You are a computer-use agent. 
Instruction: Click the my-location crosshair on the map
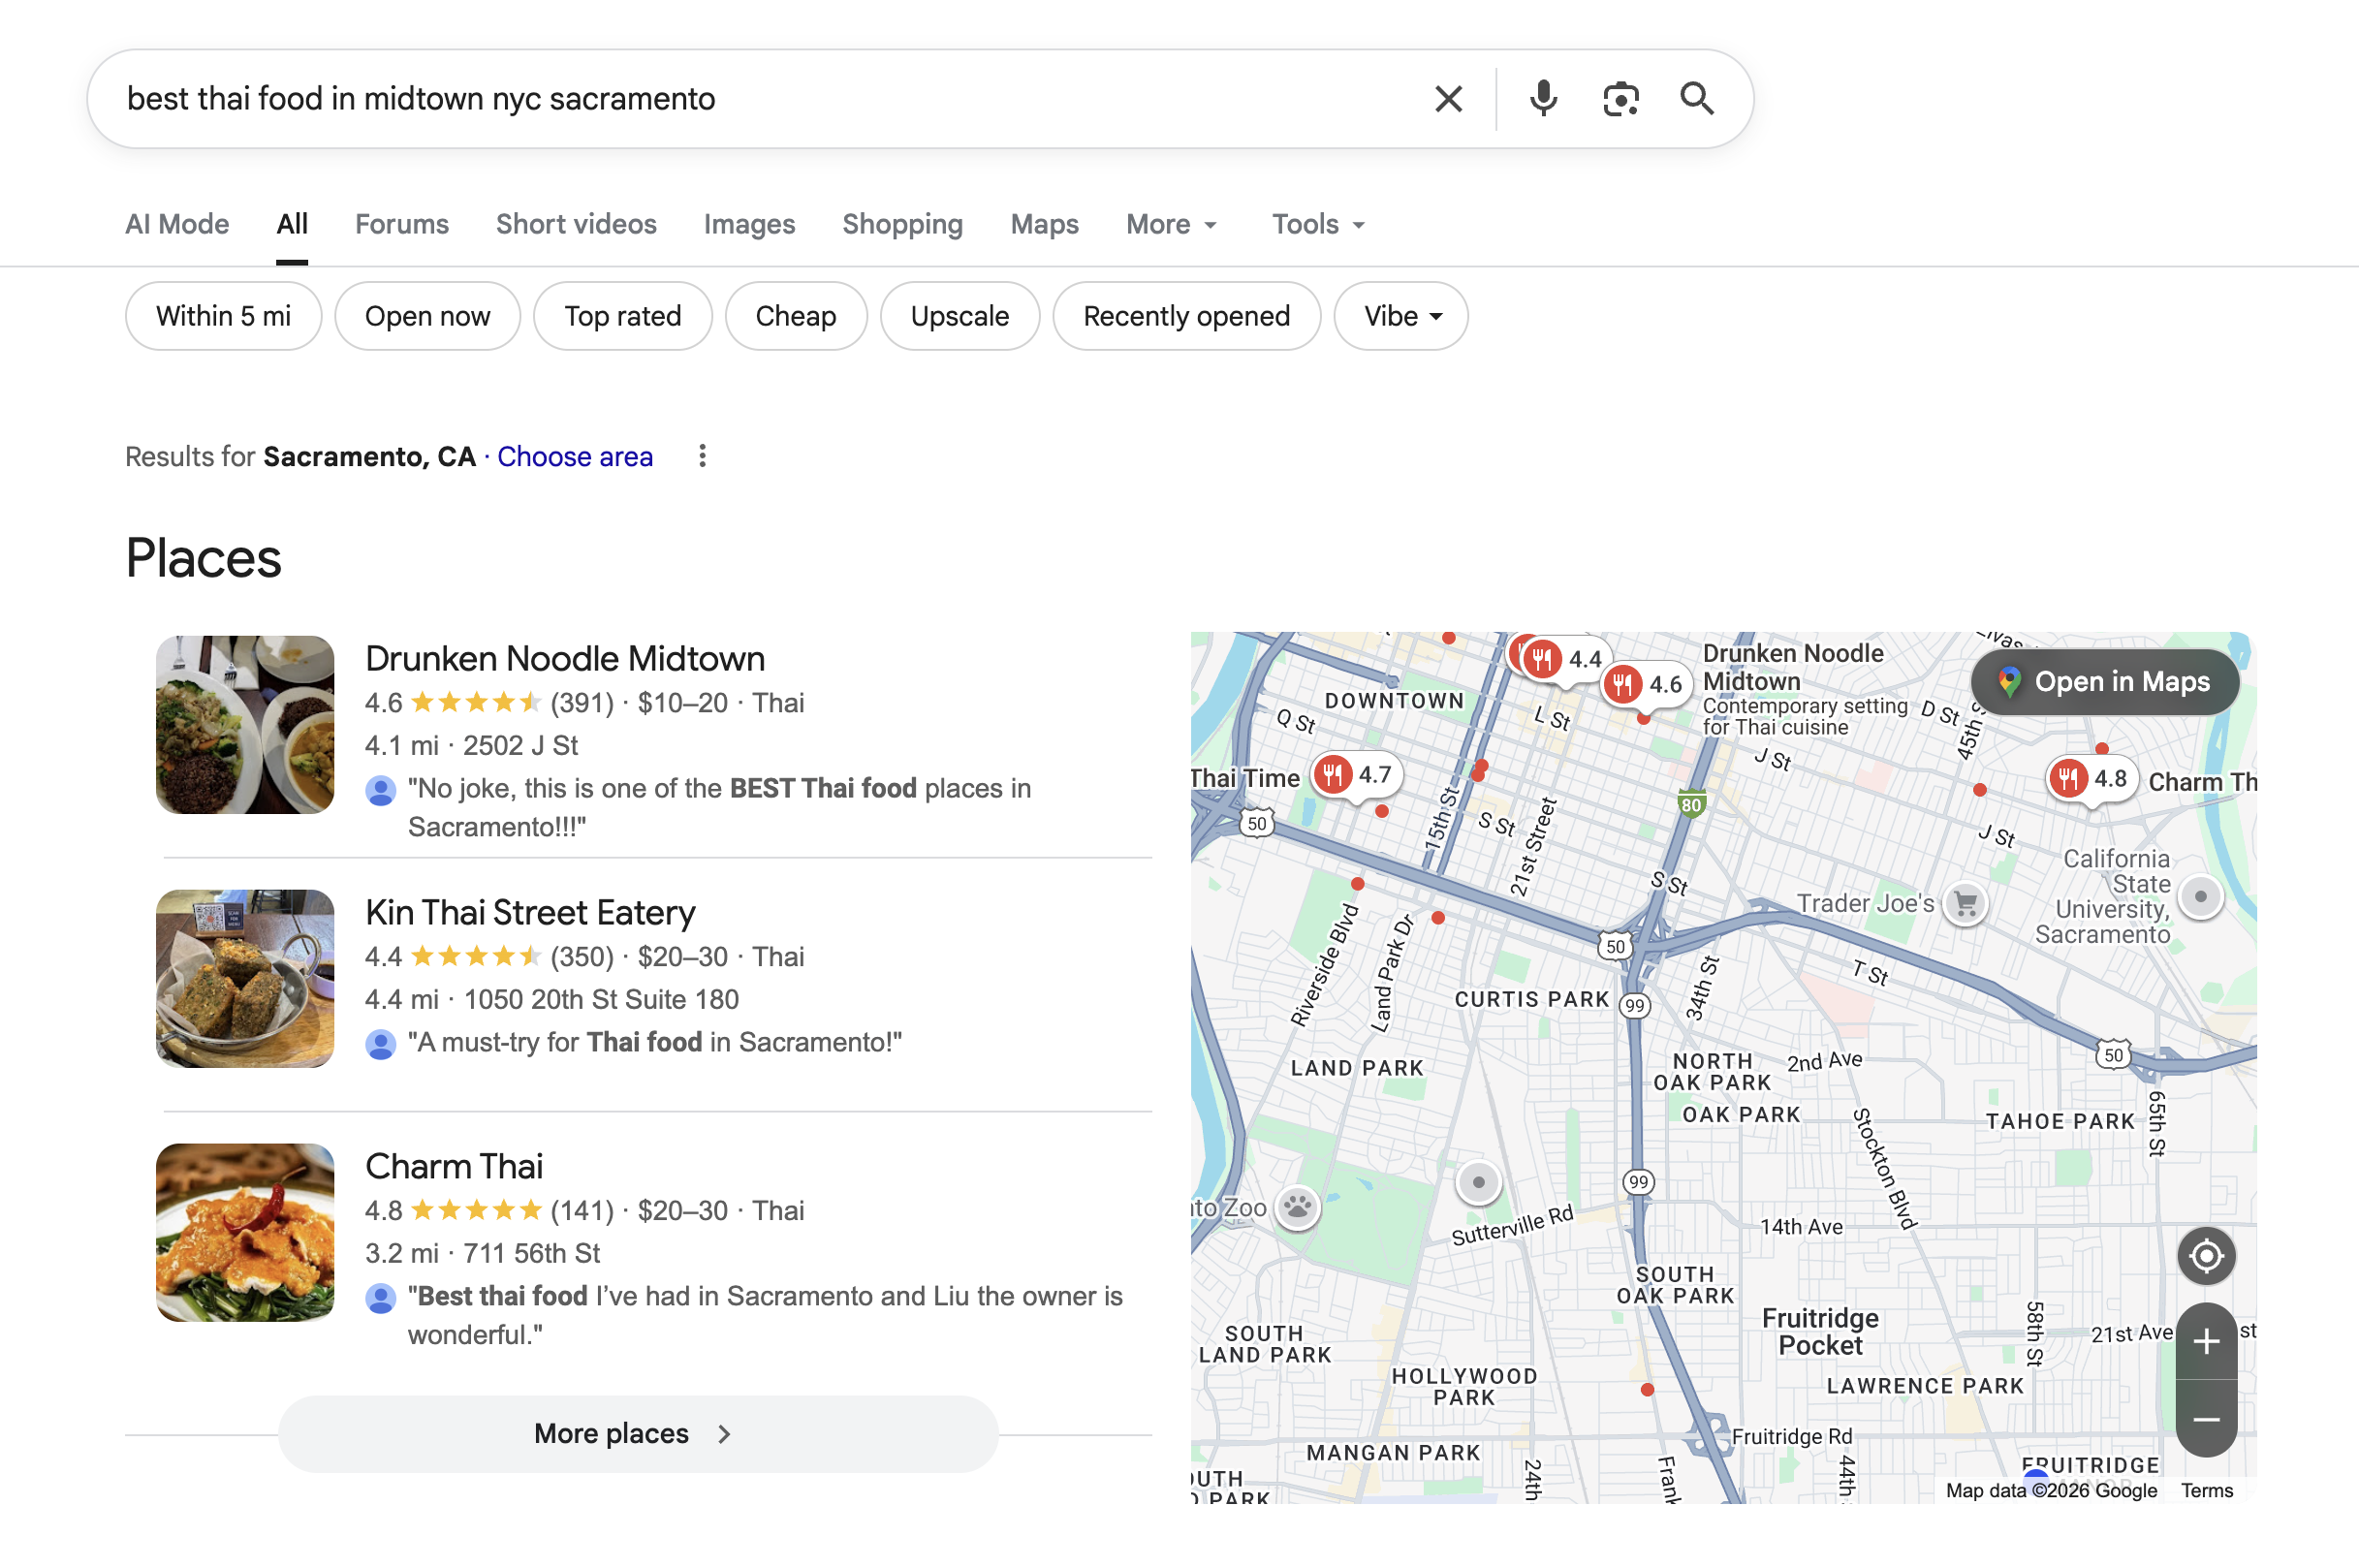click(2207, 1255)
